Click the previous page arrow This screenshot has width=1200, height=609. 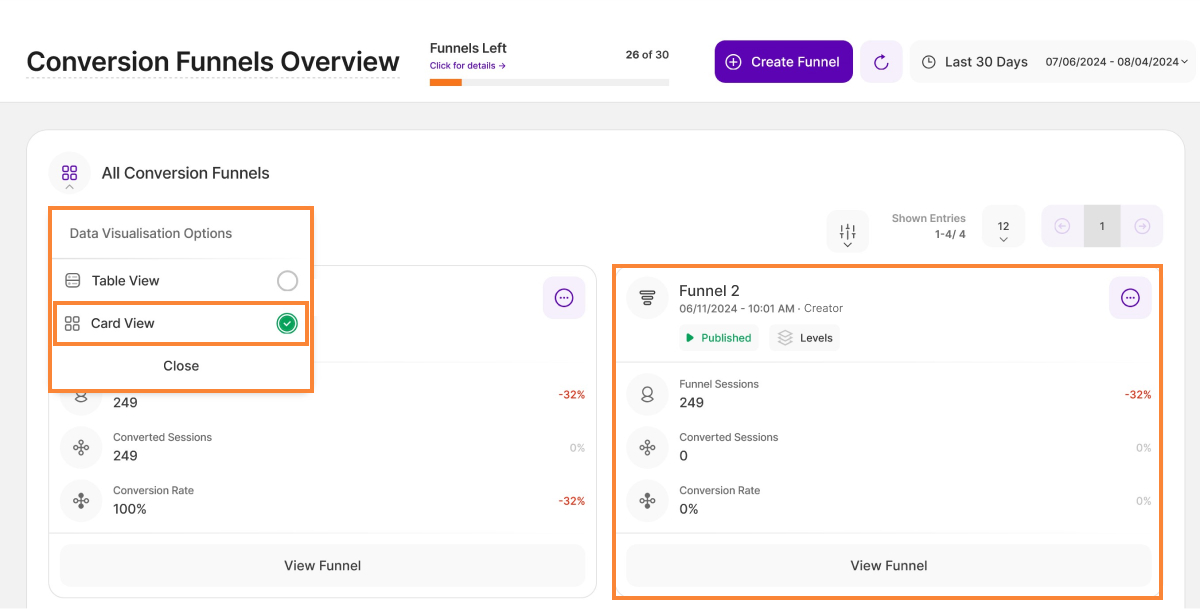tap(1063, 226)
